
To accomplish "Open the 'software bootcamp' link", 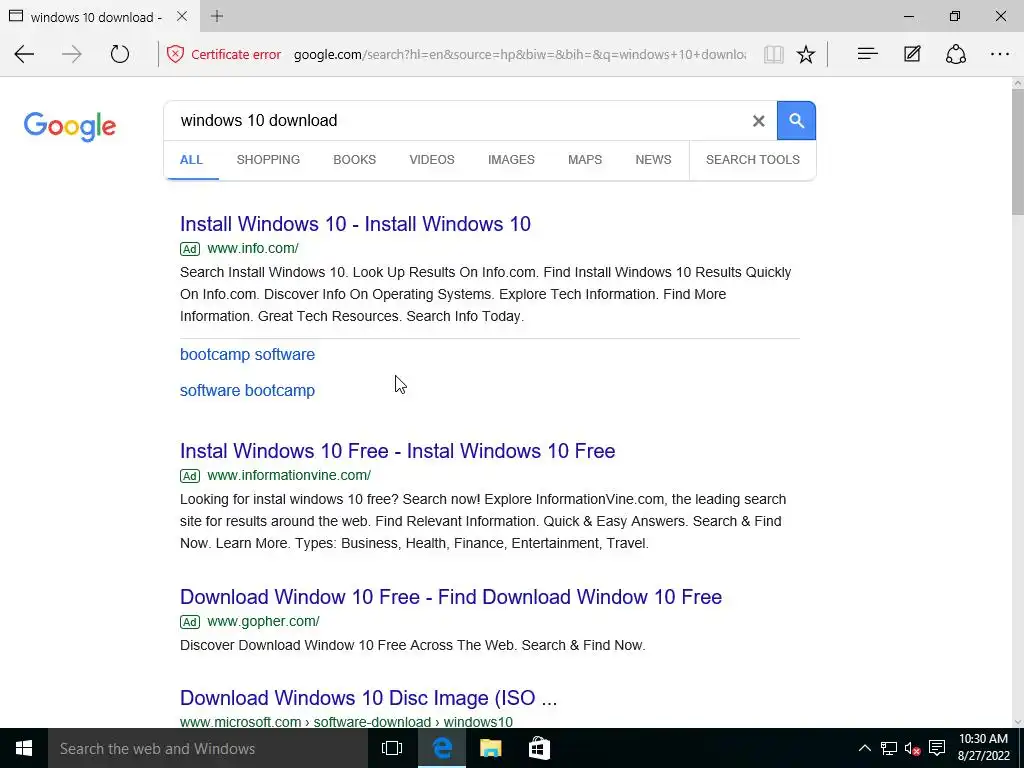I will coord(248,391).
